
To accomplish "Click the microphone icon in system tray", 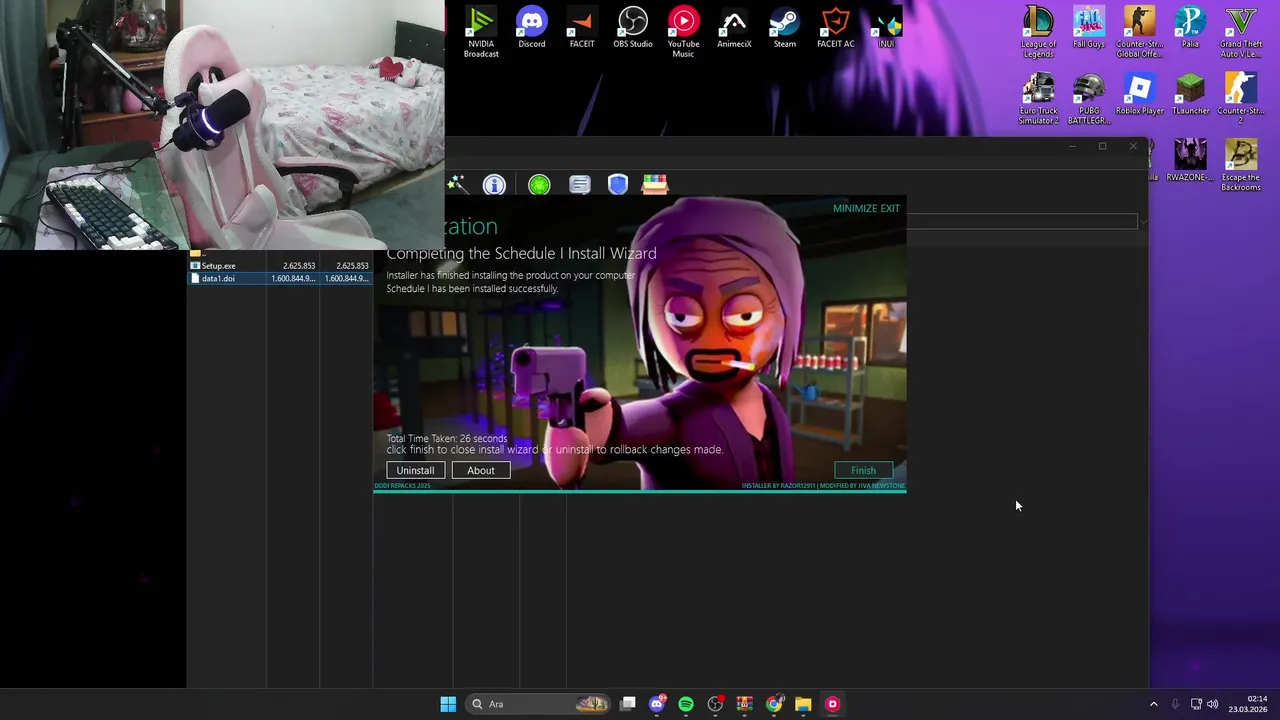I will pyautogui.click(x=1175, y=704).
